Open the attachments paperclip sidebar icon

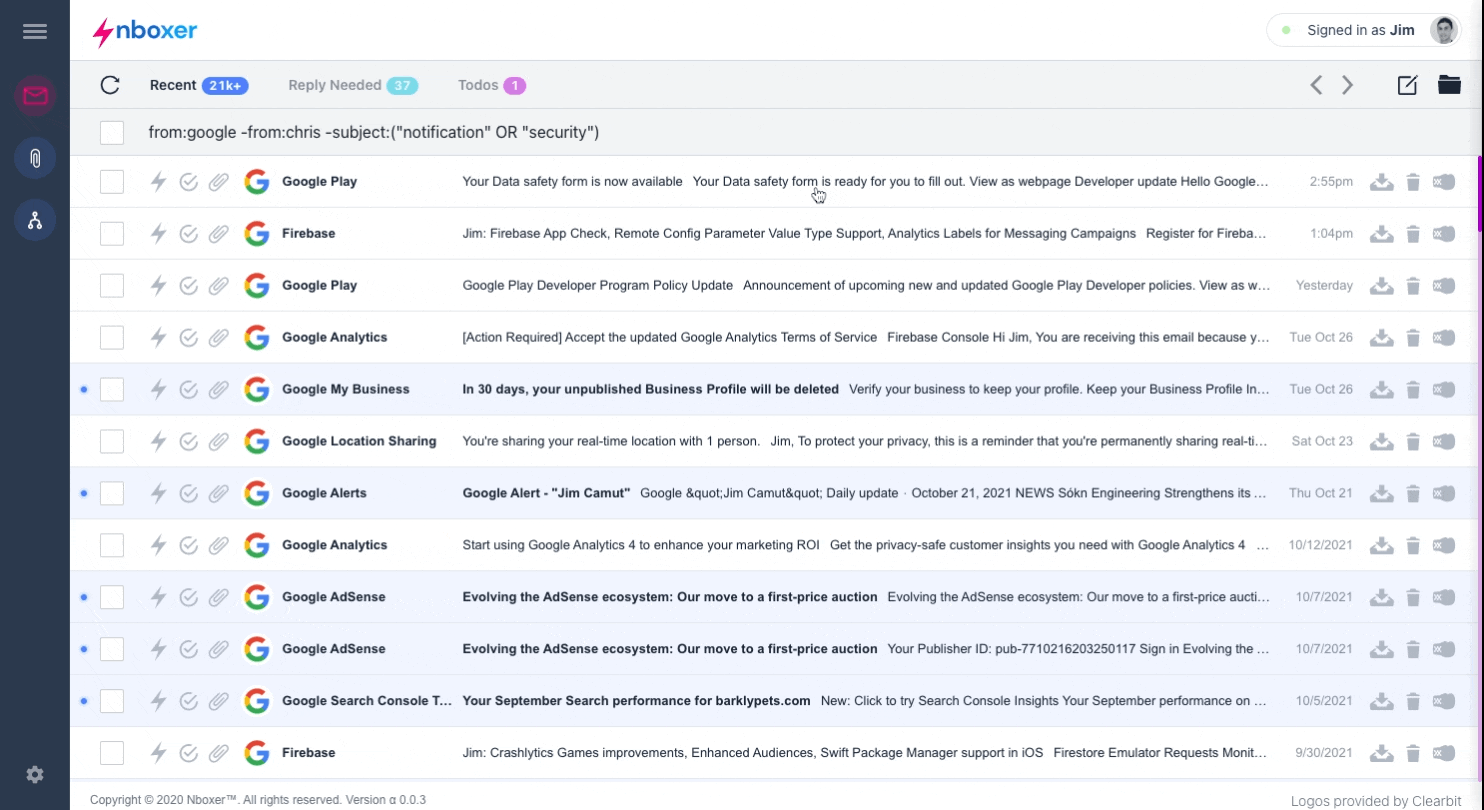(35, 158)
